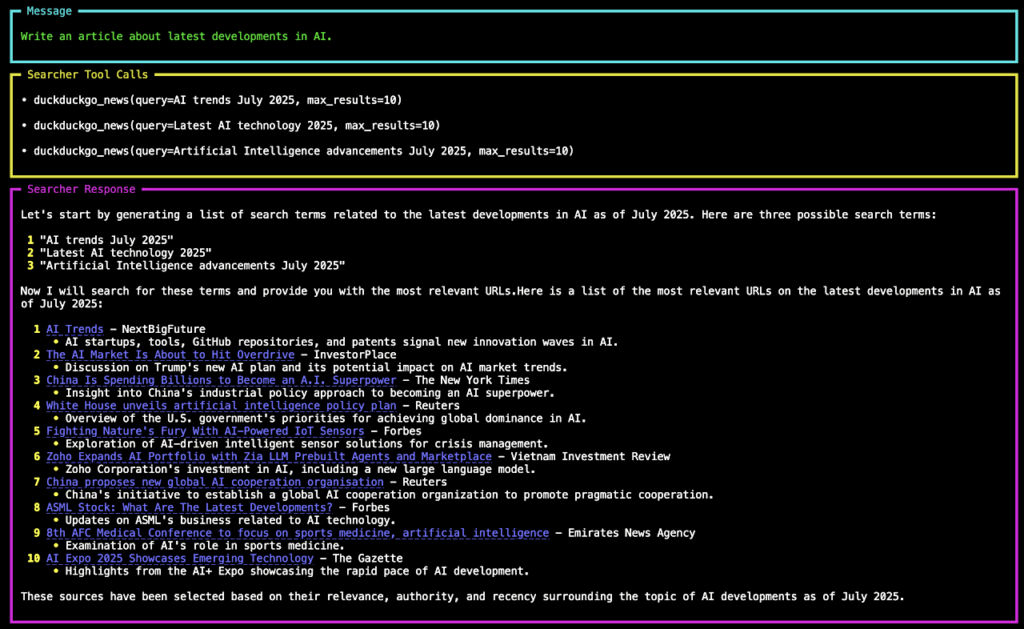Viewport: 1024px width, 629px height.
Task: Click 'Reuters' beside the White House article
Action: (438, 406)
